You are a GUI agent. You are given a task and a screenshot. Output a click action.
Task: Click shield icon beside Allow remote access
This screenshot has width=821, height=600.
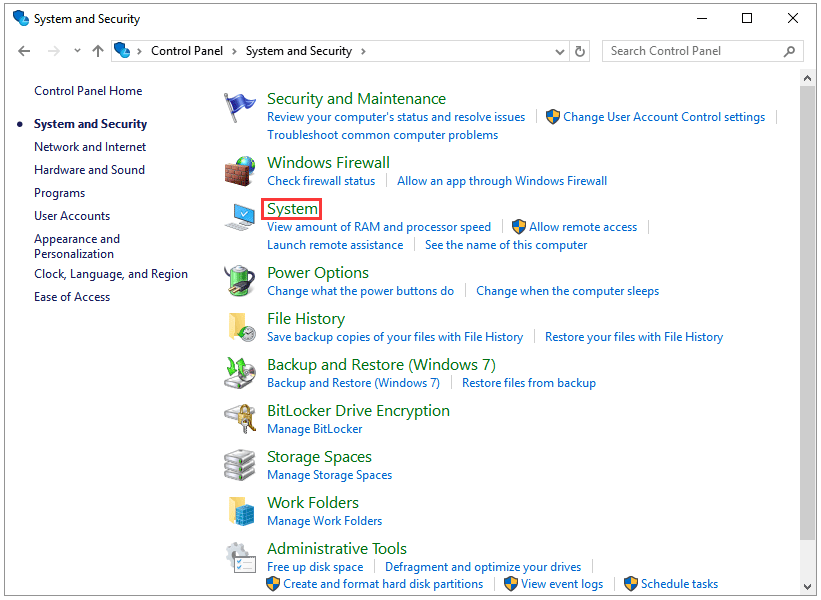click(x=519, y=227)
